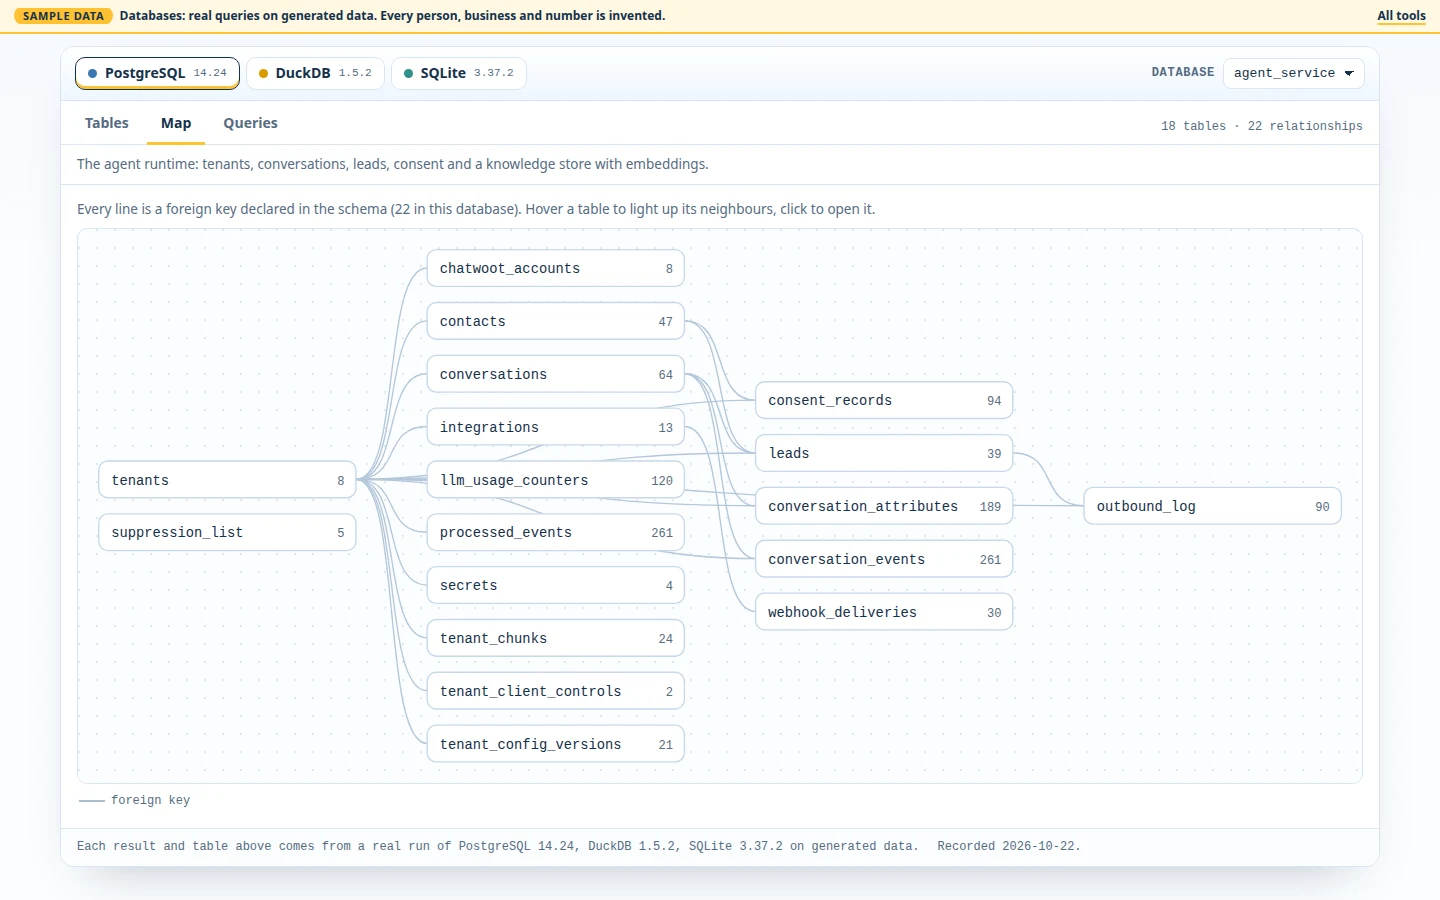1440x900 pixels.
Task: Switch to the Queries tab
Action: (250, 123)
